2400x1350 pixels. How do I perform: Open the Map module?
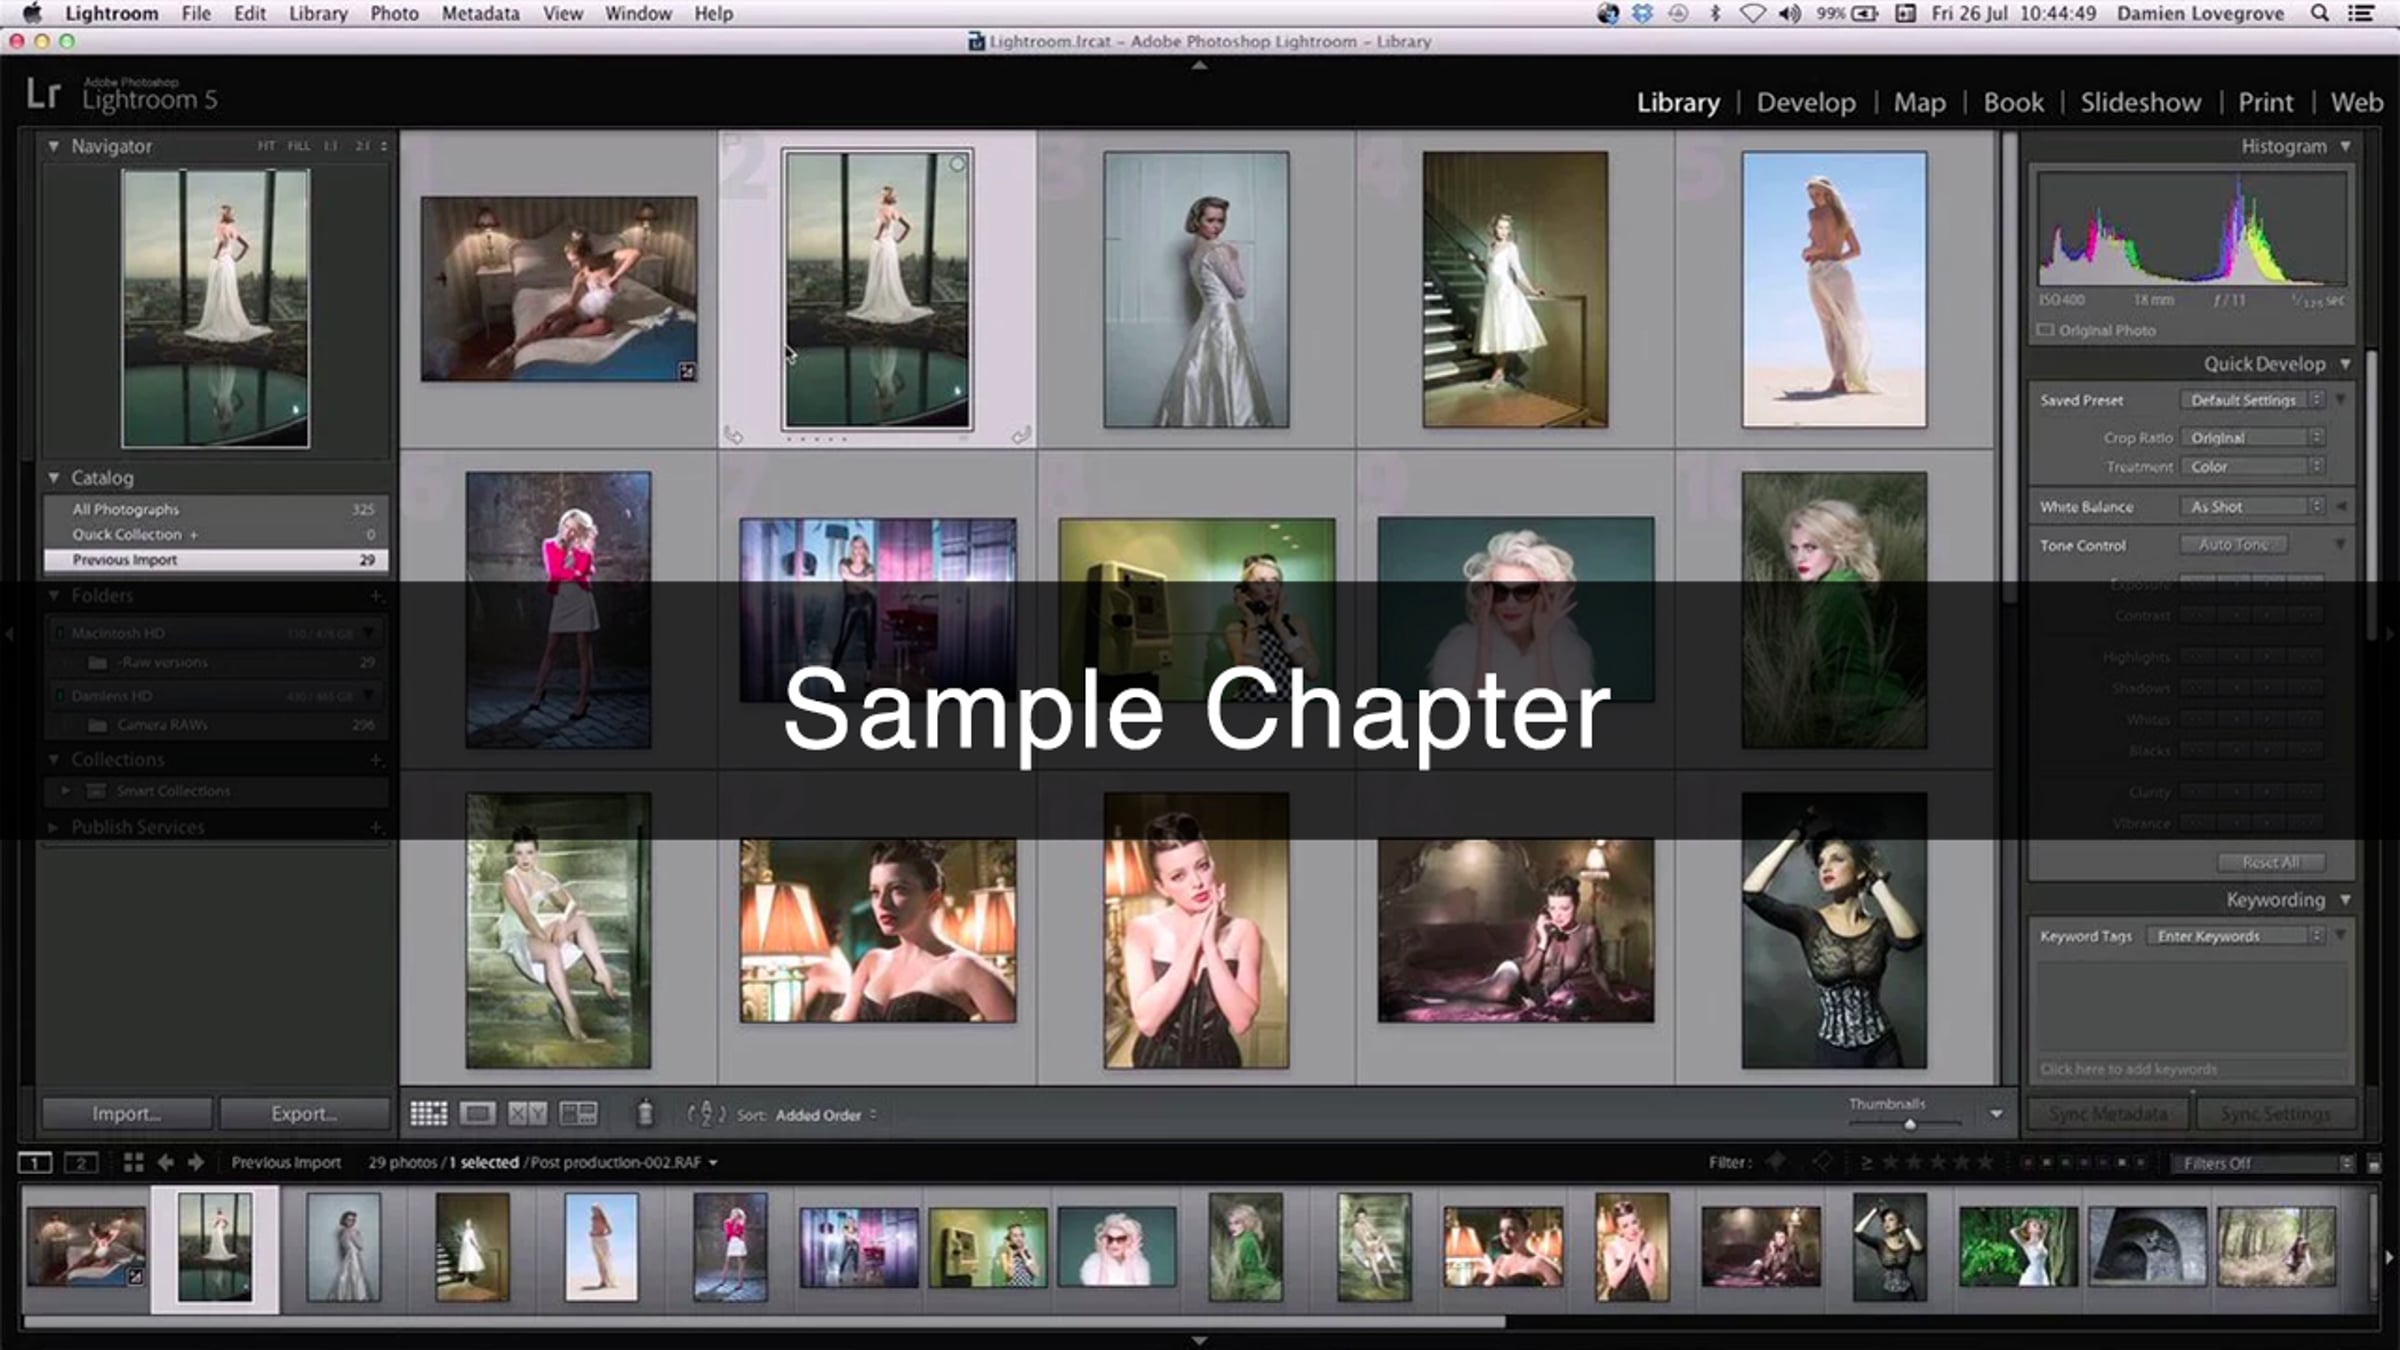tap(1919, 102)
